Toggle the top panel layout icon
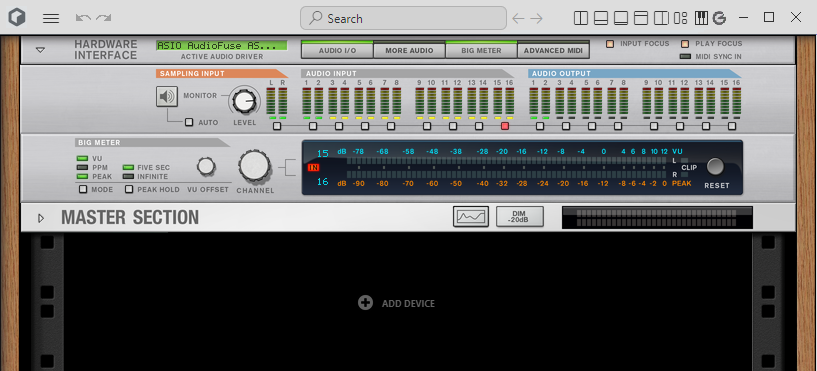Screen dimensions: 817x371 click(641, 18)
